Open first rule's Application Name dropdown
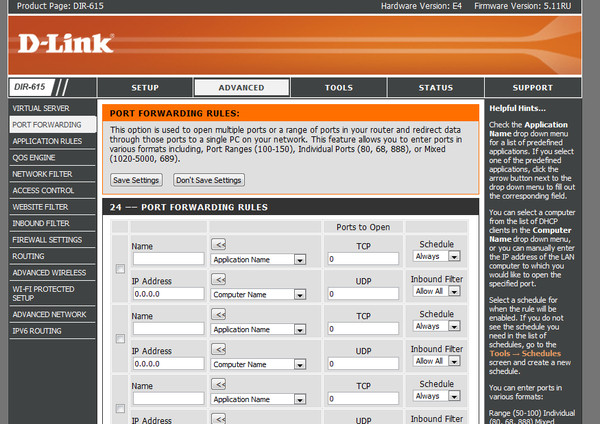 click(x=258, y=259)
